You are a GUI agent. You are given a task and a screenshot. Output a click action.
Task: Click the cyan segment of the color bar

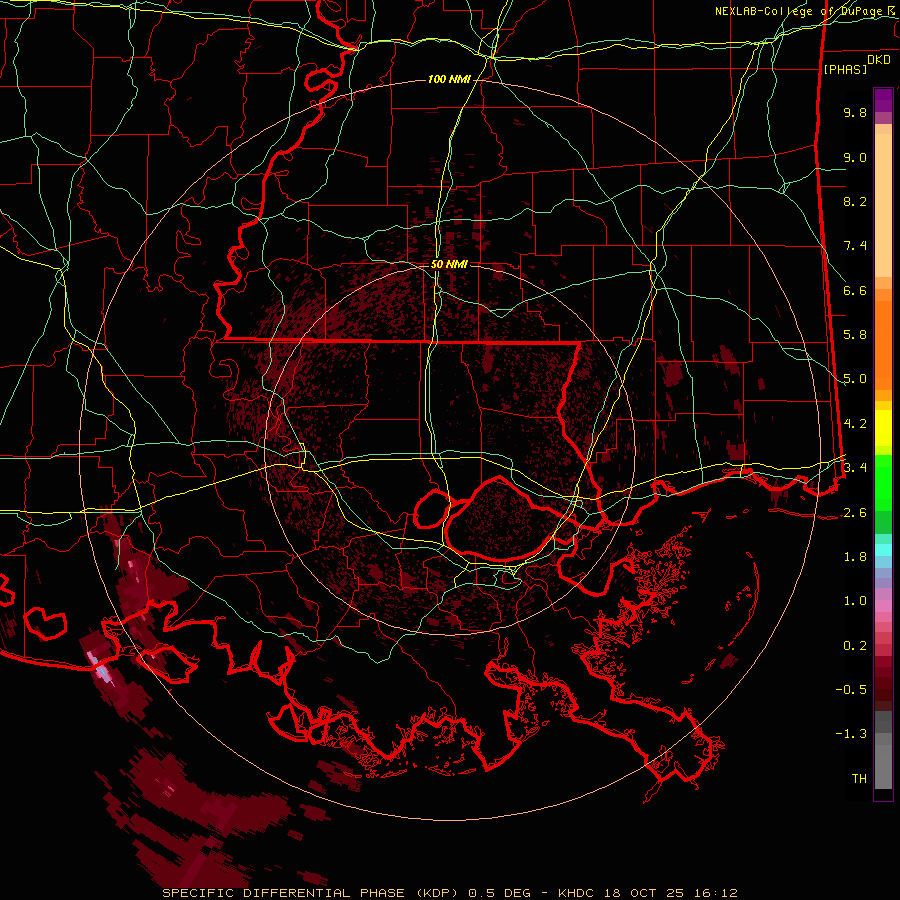click(x=883, y=550)
